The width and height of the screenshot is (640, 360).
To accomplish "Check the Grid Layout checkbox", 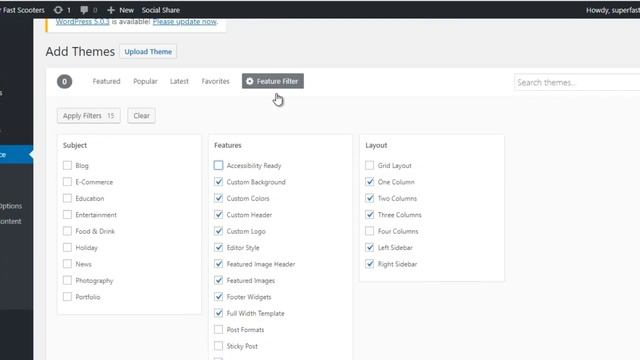I will (369, 165).
